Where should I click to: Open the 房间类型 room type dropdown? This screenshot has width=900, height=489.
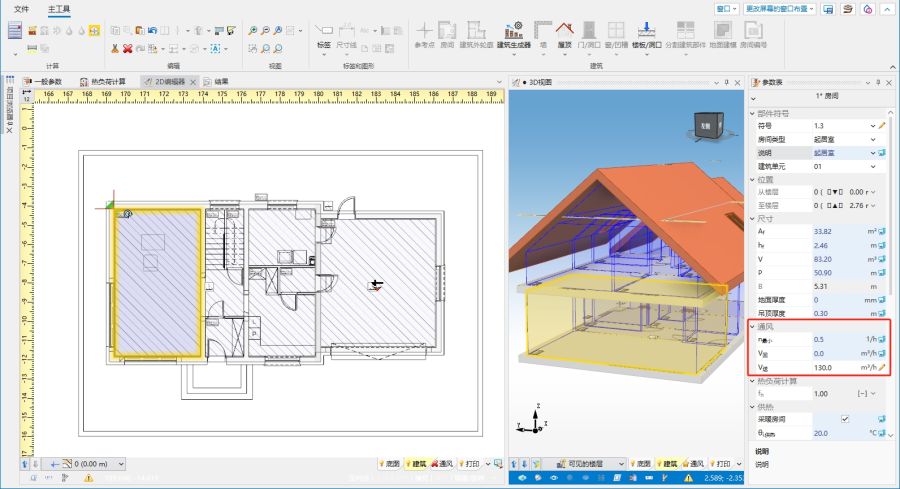tap(874, 139)
